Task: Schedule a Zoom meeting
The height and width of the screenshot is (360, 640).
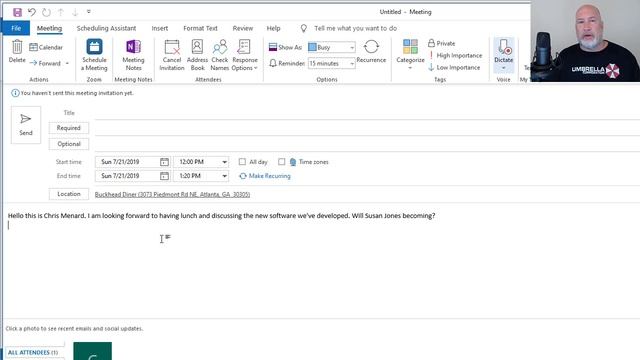Action: point(94,55)
